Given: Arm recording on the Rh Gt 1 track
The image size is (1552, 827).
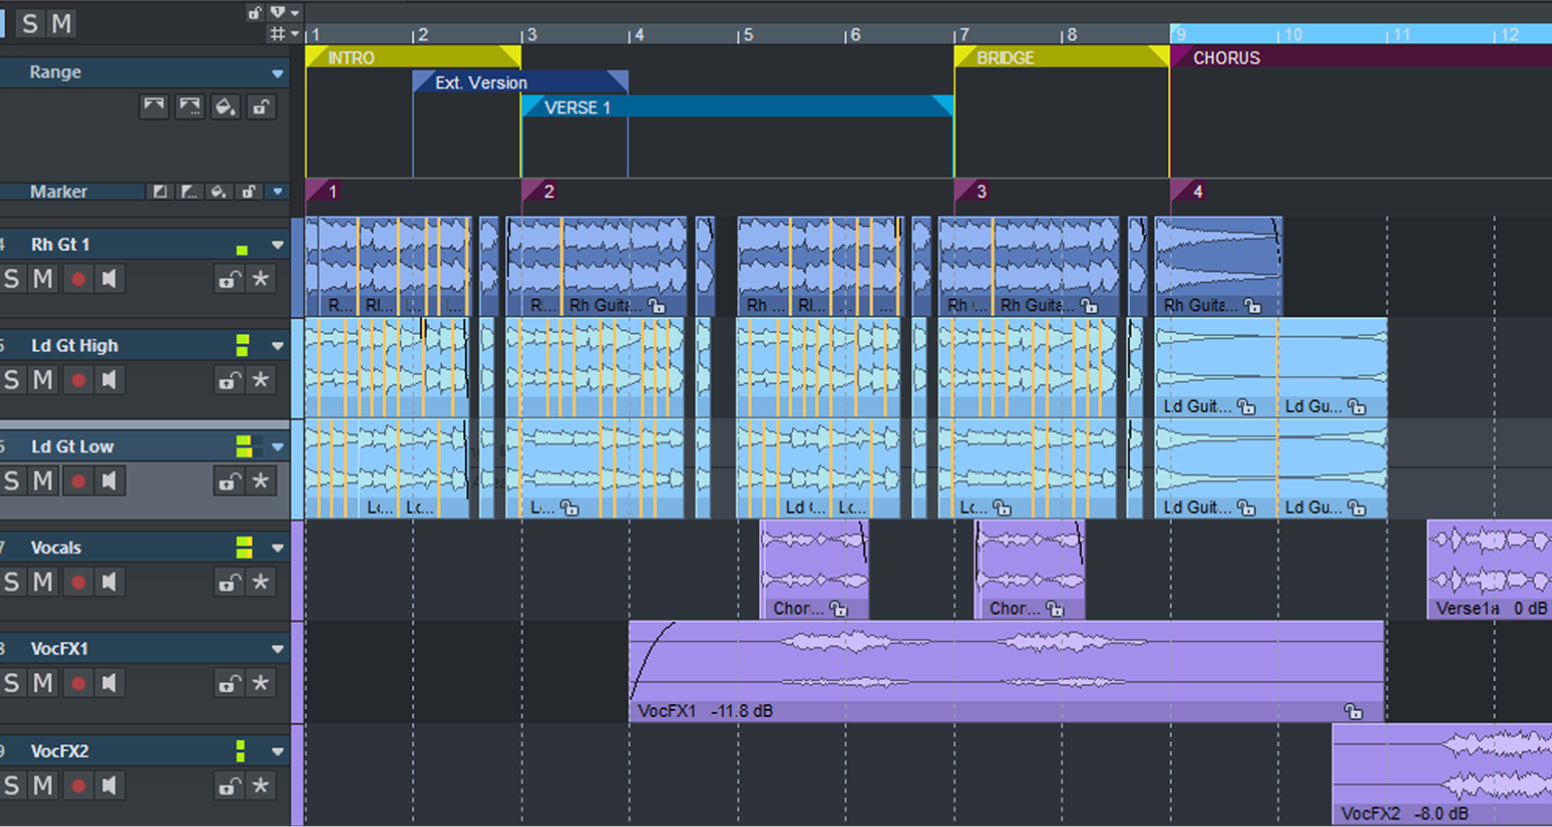Looking at the screenshot, I should pos(78,279).
